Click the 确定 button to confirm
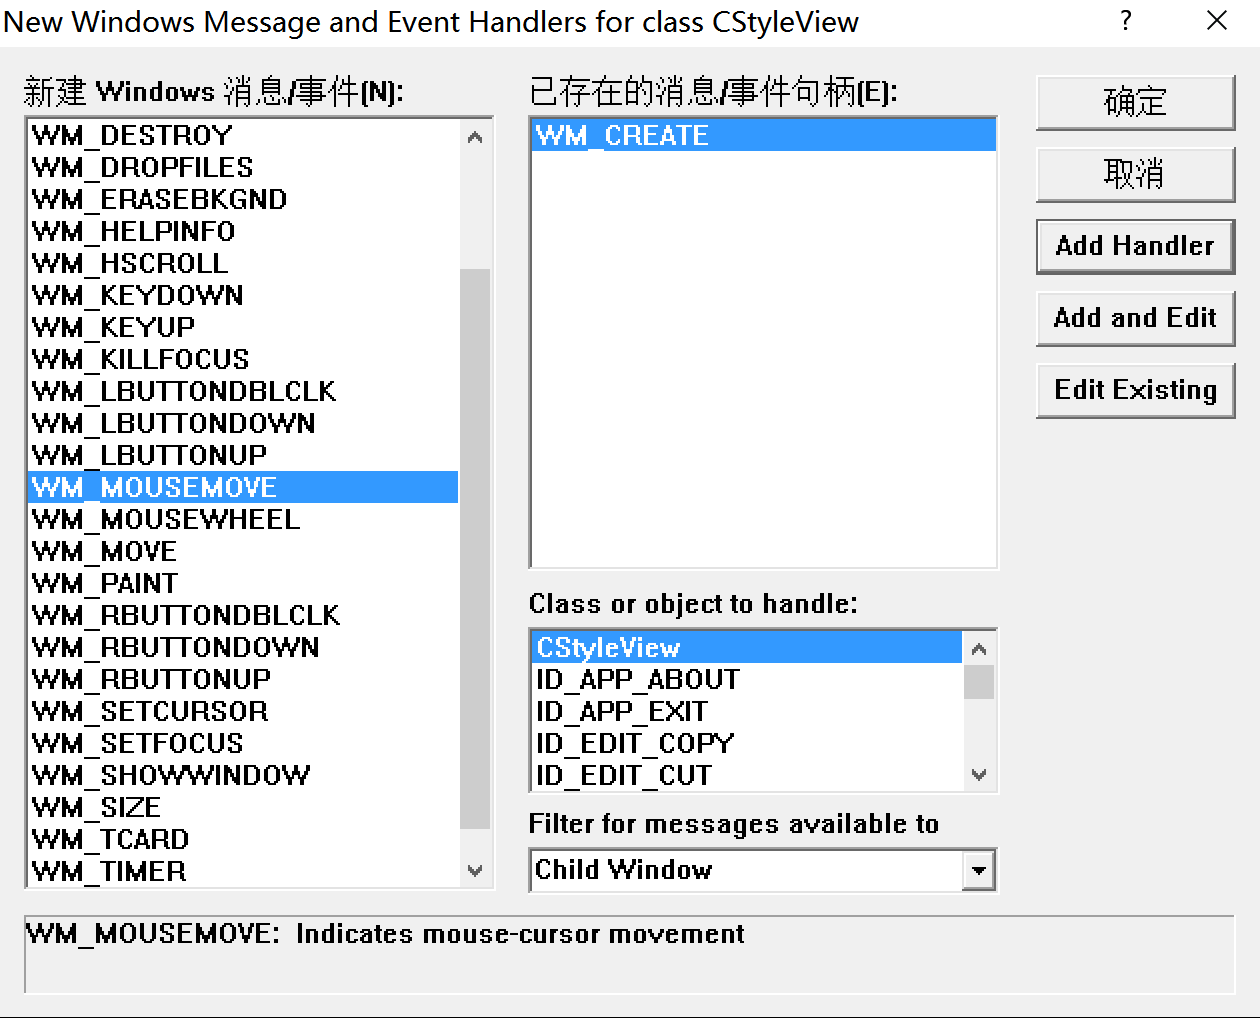This screenshot has width=1260, height=1018. point(1135,102)
